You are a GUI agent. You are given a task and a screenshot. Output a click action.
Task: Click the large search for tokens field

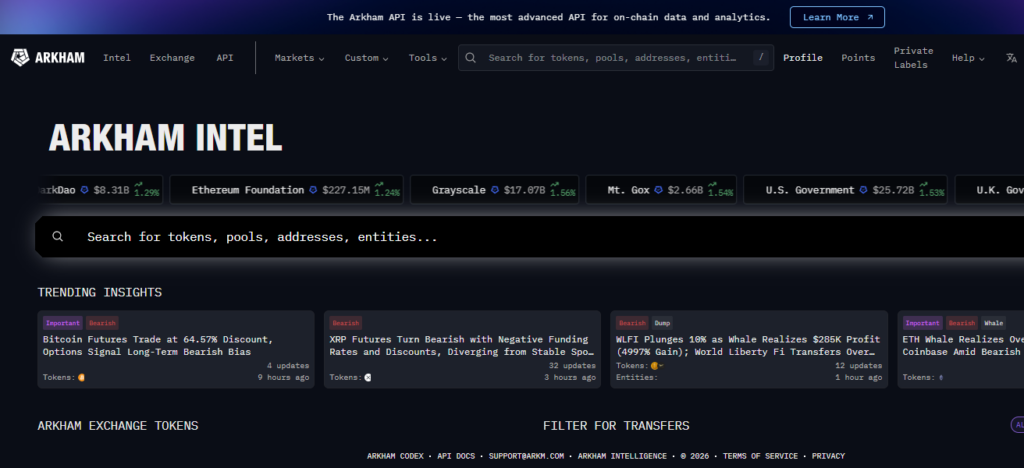coord(529,236)
